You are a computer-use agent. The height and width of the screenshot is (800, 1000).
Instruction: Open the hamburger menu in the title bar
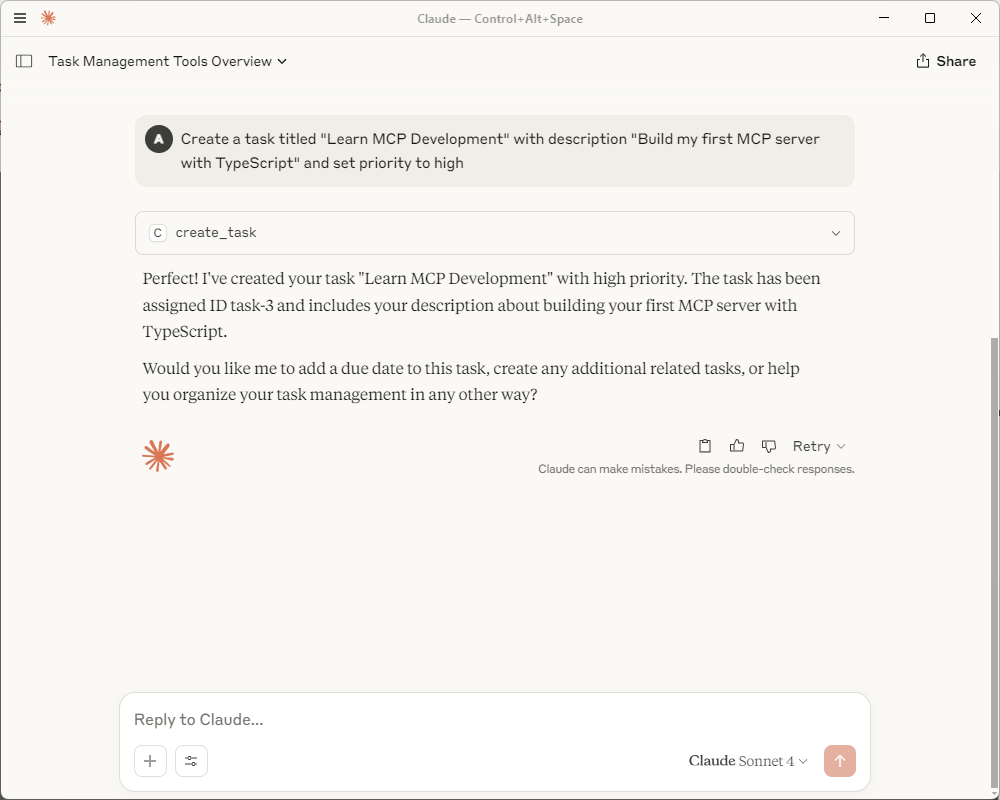point(20,19)
